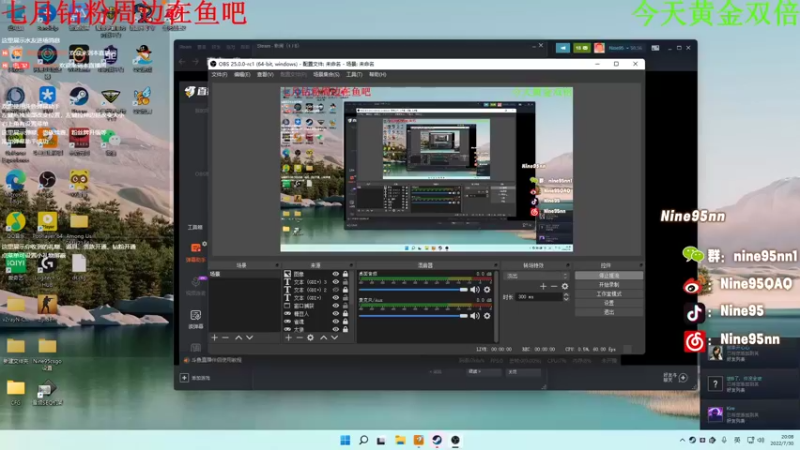Click the add game plus icon in Steam
This screenshot has width=800, height=450.
[x=184, y=378]
